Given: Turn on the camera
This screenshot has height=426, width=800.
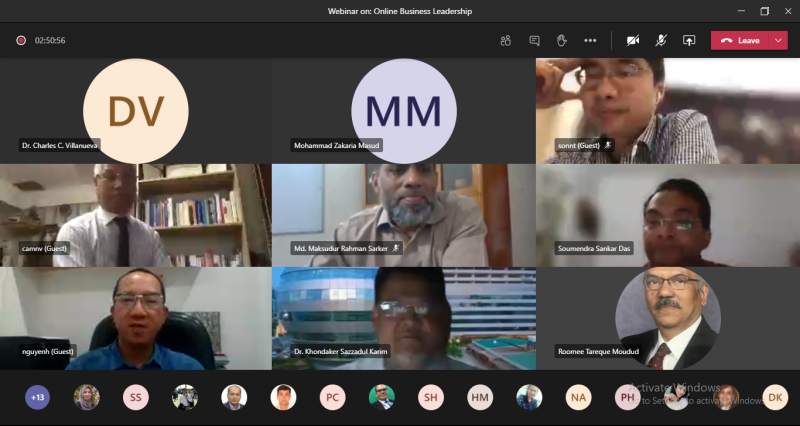Looking at the screenshot, I should pyautogui.click(x=633, y=40).
